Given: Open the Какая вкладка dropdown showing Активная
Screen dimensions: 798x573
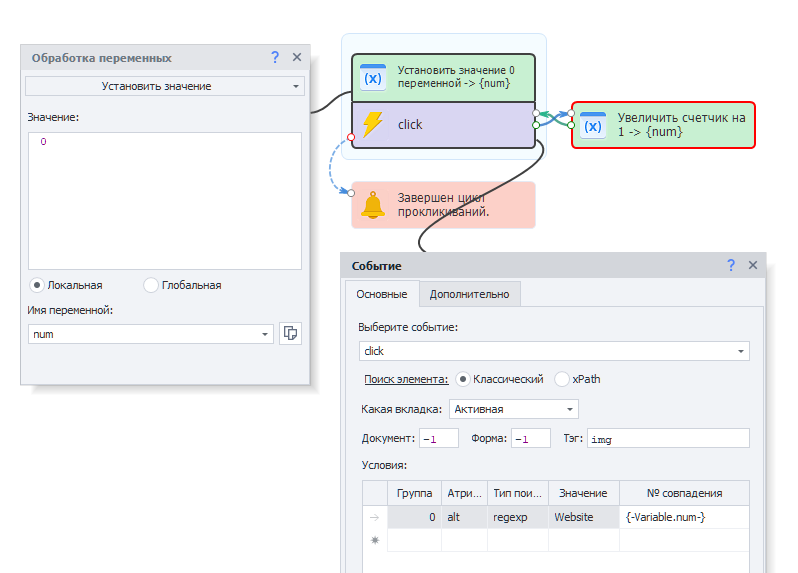Looking at the screenshot, I should click(x=514, y=409).
